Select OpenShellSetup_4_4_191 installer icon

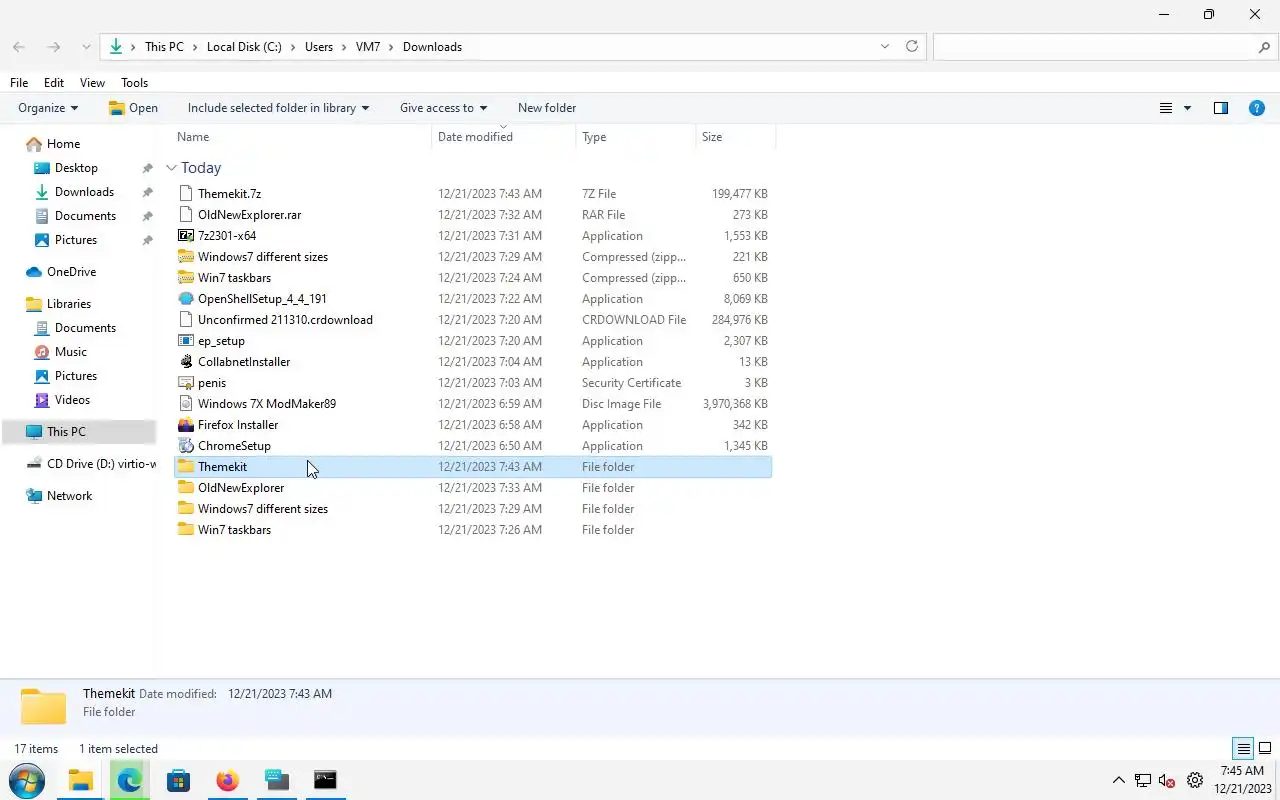185,299
